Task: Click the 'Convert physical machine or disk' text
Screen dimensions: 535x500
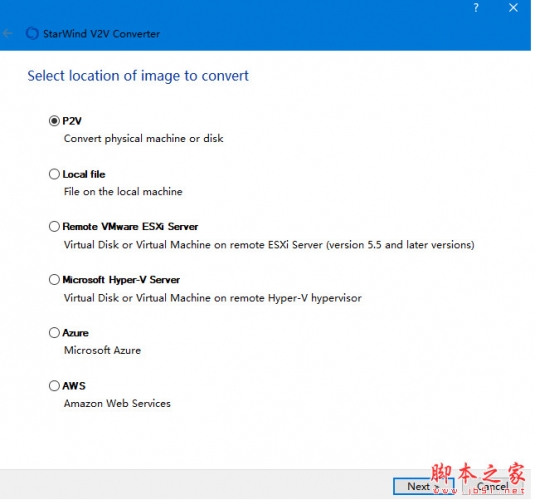Action: pos(144,139)
